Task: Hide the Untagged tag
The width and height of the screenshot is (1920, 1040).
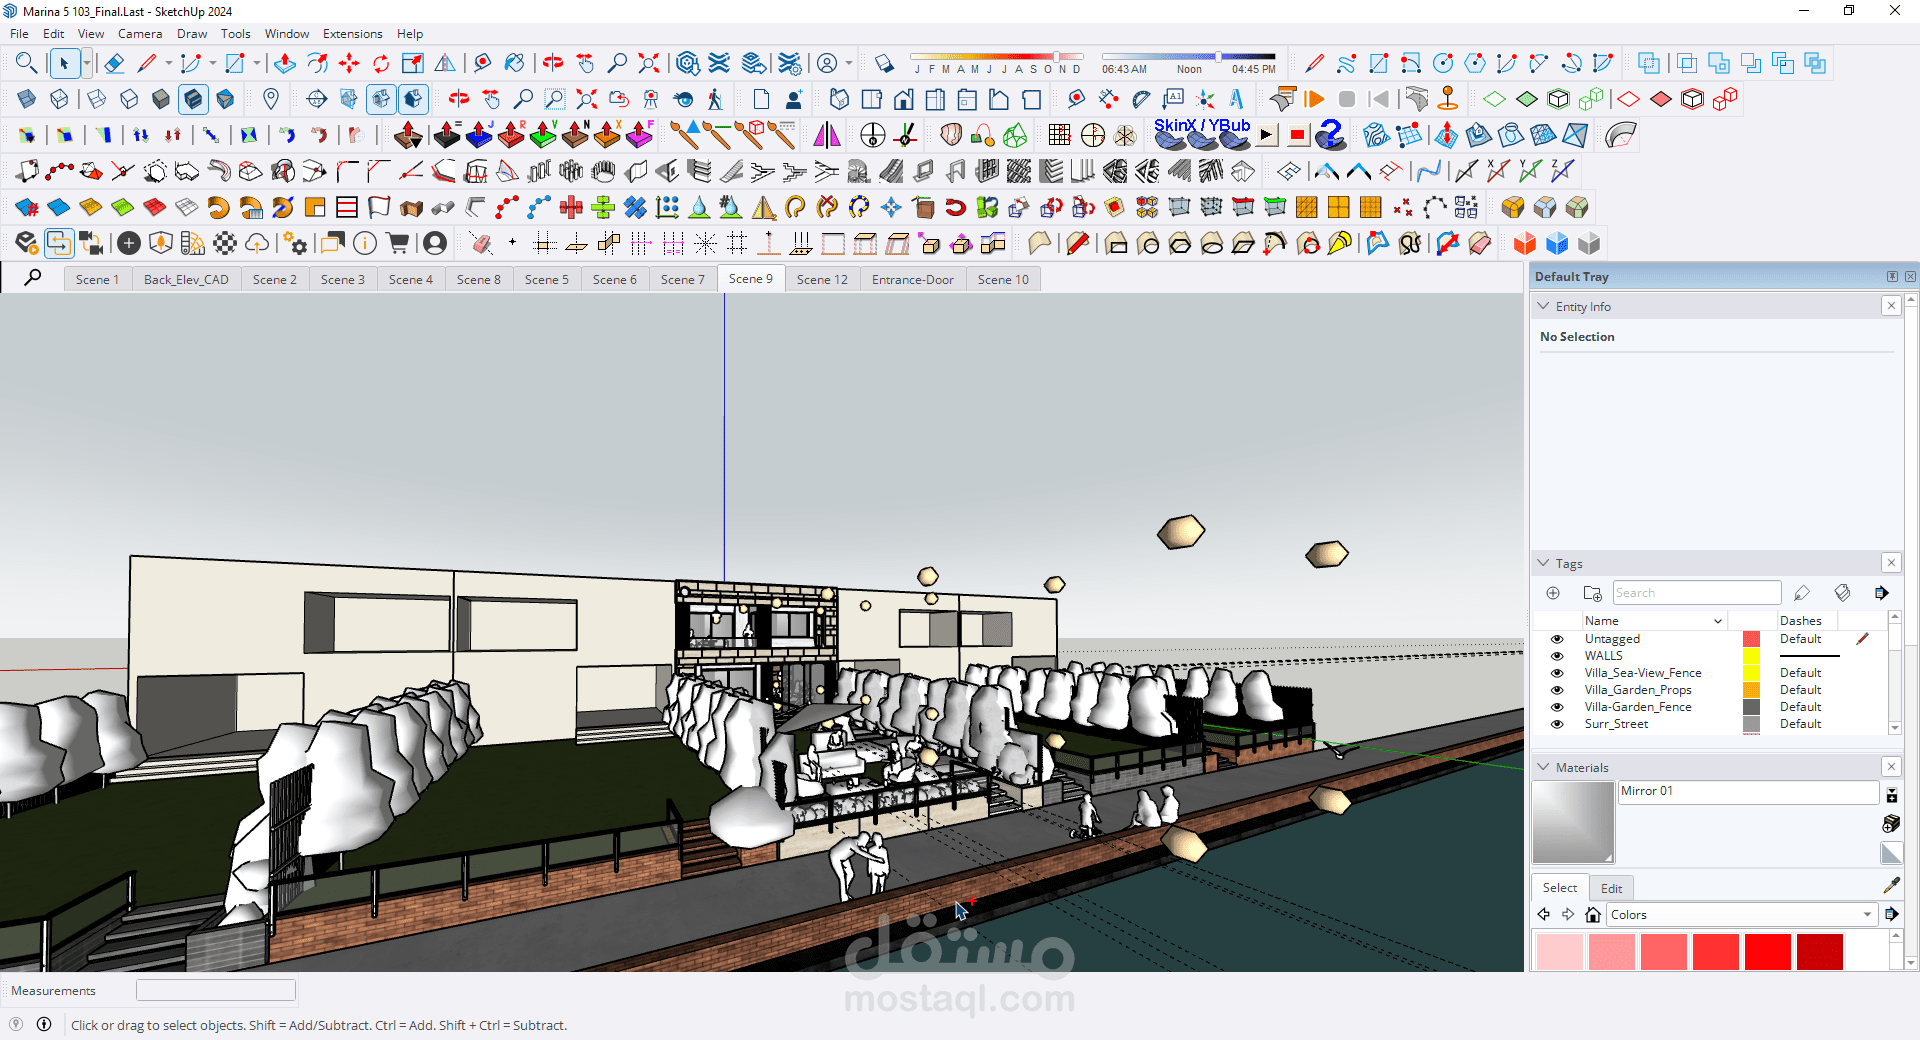Action: 1557,639
